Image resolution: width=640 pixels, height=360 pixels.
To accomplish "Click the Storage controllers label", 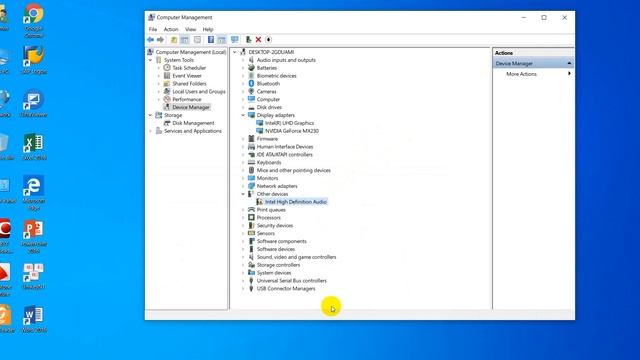I will tap(278, 265).
